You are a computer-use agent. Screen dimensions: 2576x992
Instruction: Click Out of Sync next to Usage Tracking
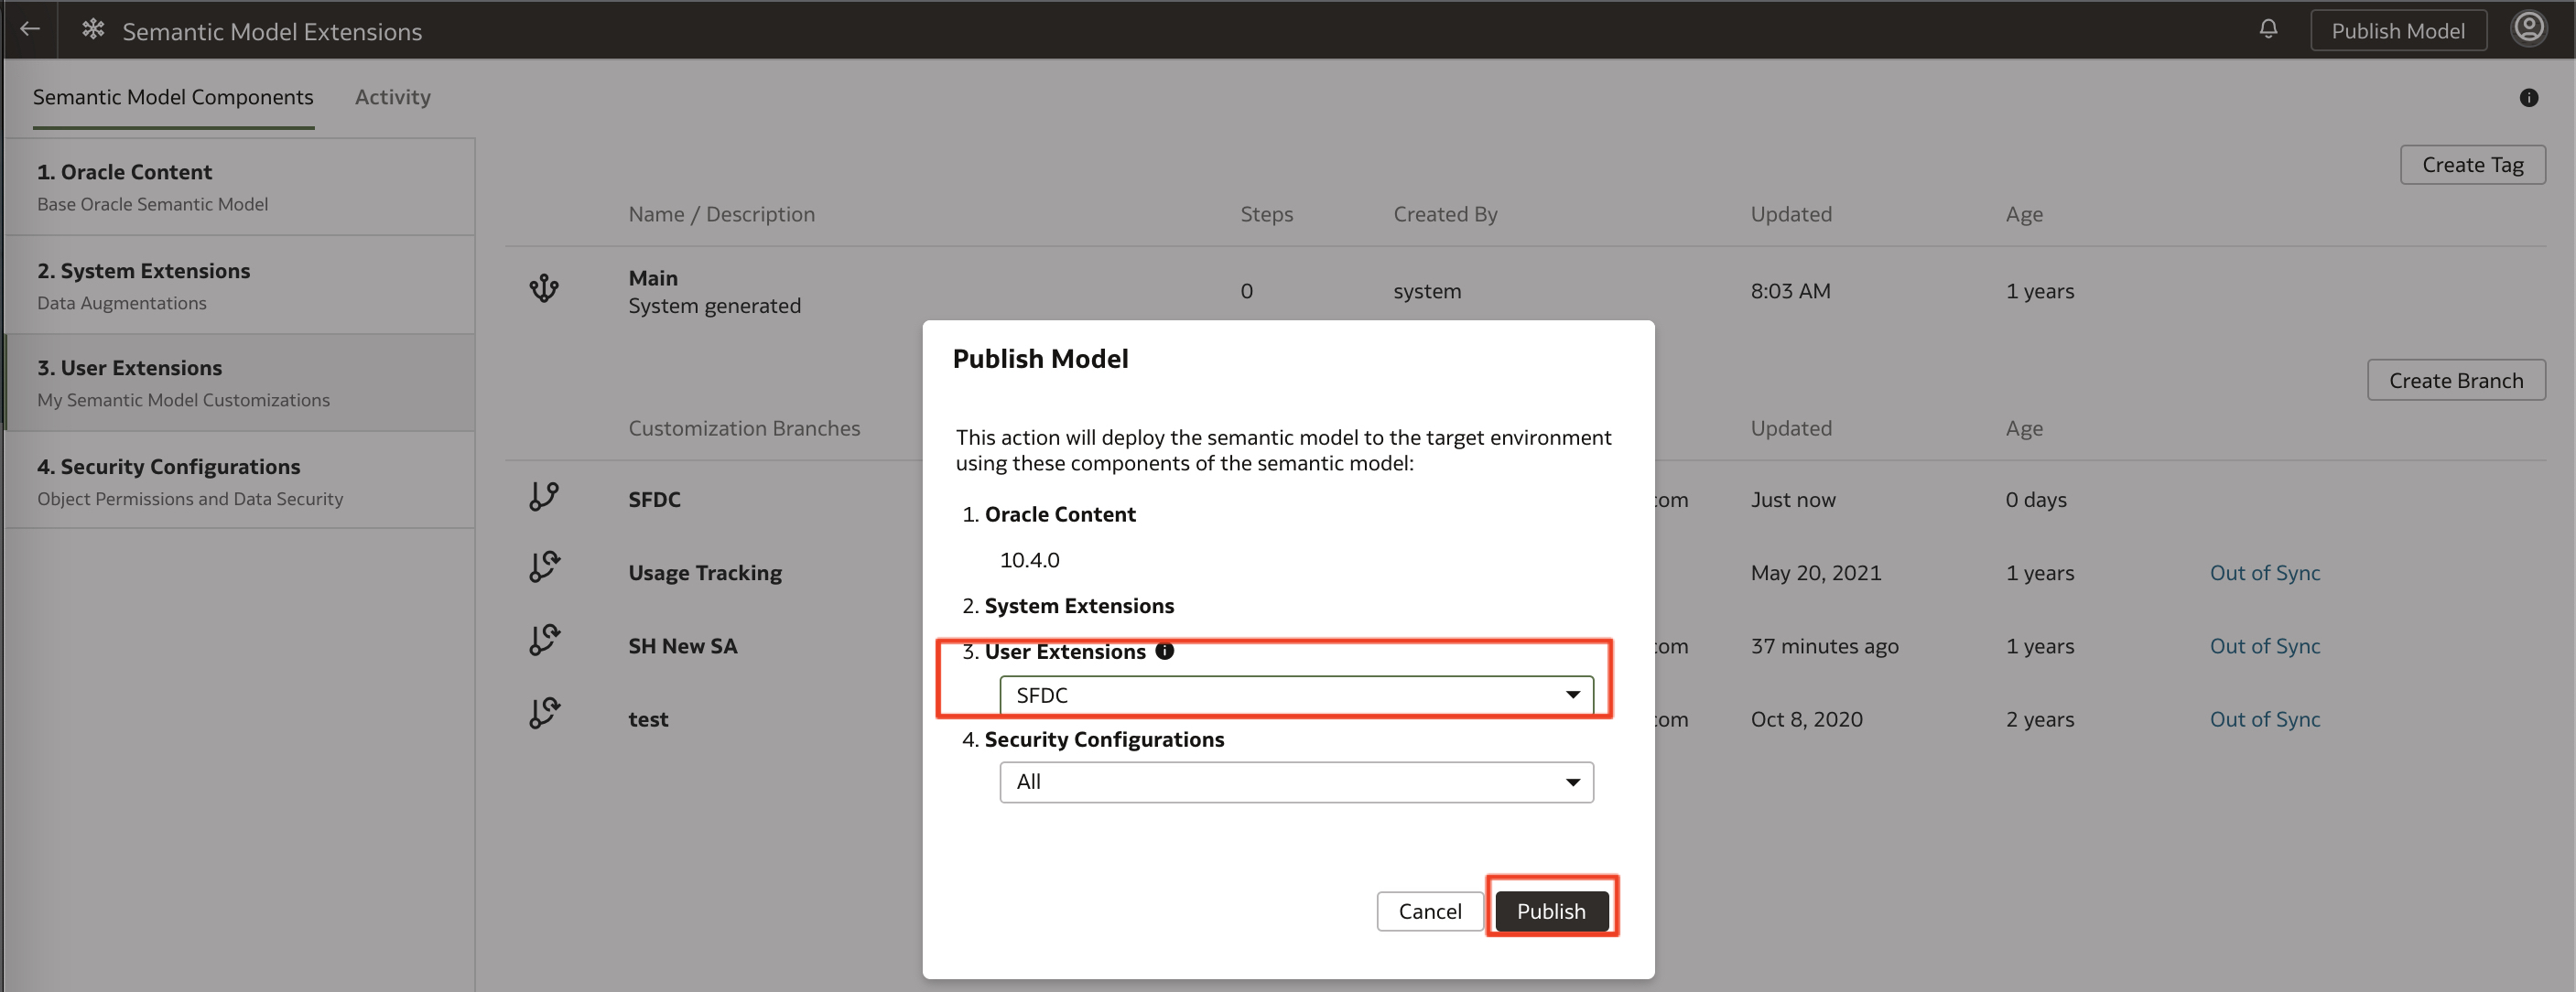[2264, 572]
